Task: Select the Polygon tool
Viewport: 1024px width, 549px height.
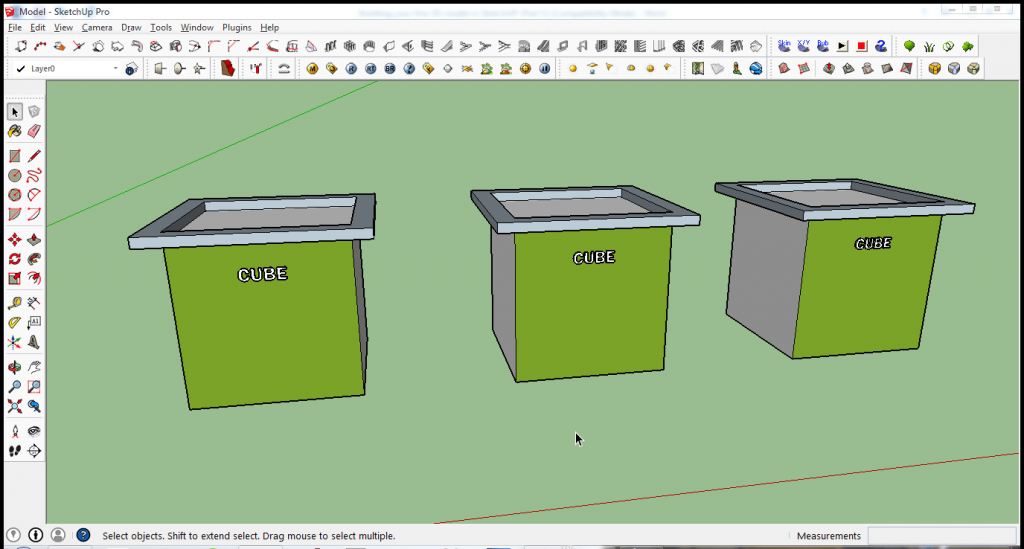Action: pyautogui.click(x=14, y=195)
